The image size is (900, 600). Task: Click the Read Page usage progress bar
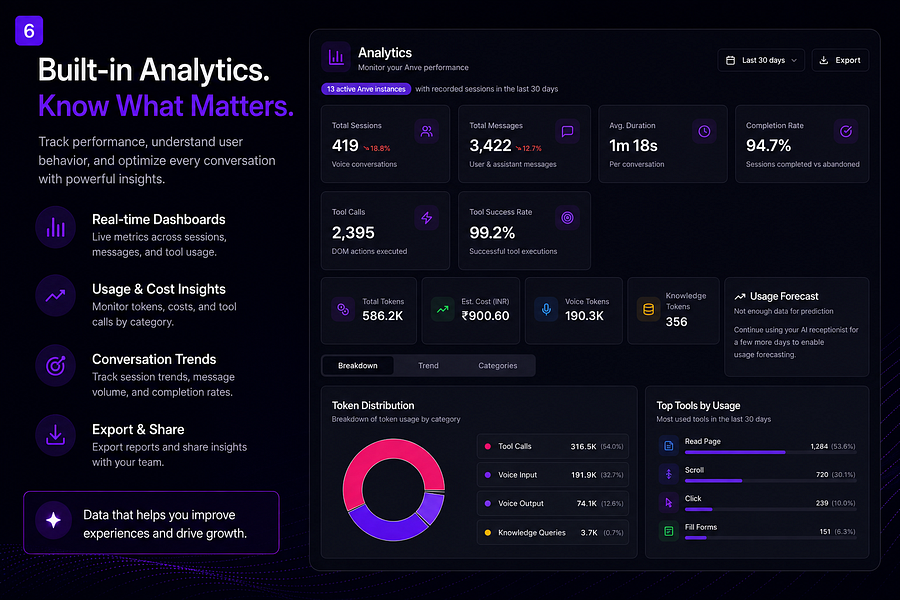click(x=770, y=452)
